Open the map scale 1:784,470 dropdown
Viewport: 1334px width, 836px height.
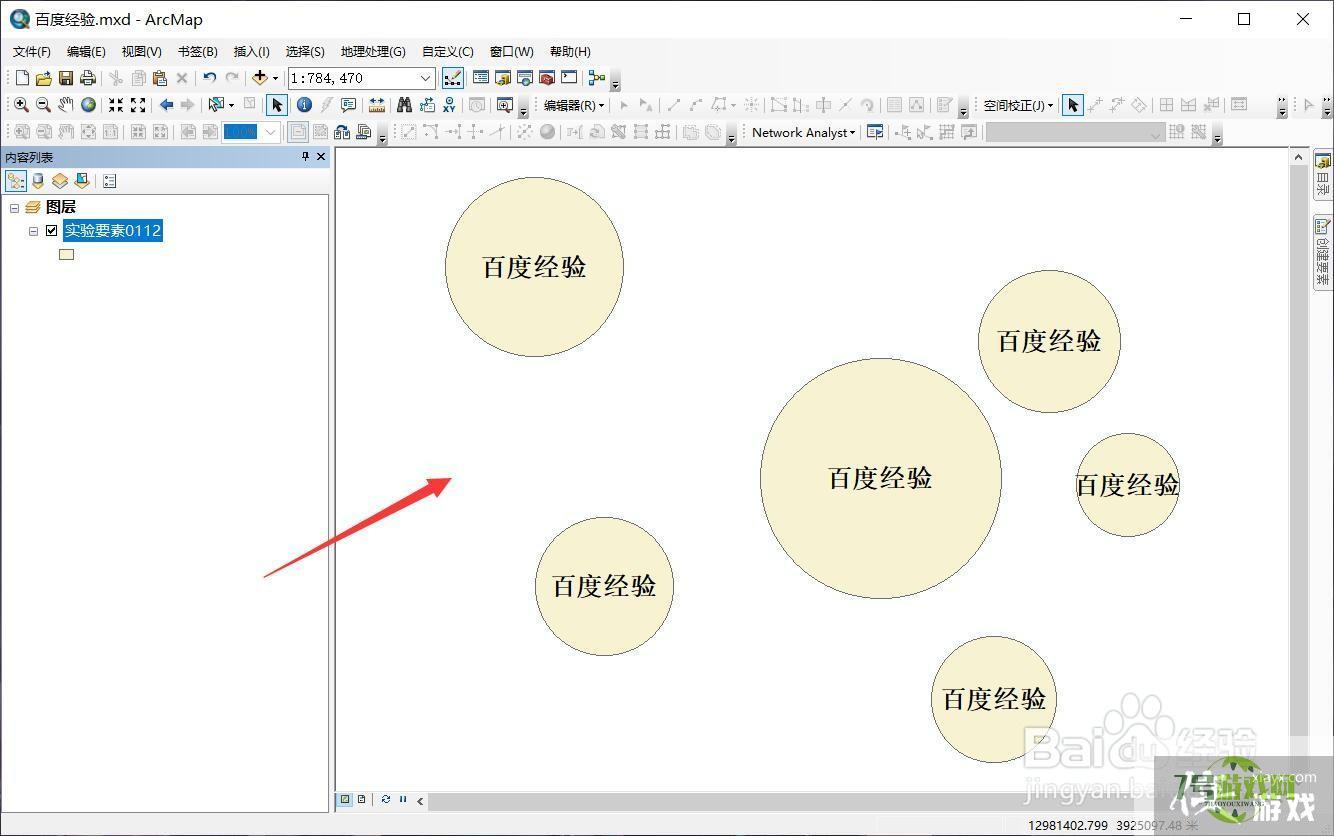tap(425, 78)
